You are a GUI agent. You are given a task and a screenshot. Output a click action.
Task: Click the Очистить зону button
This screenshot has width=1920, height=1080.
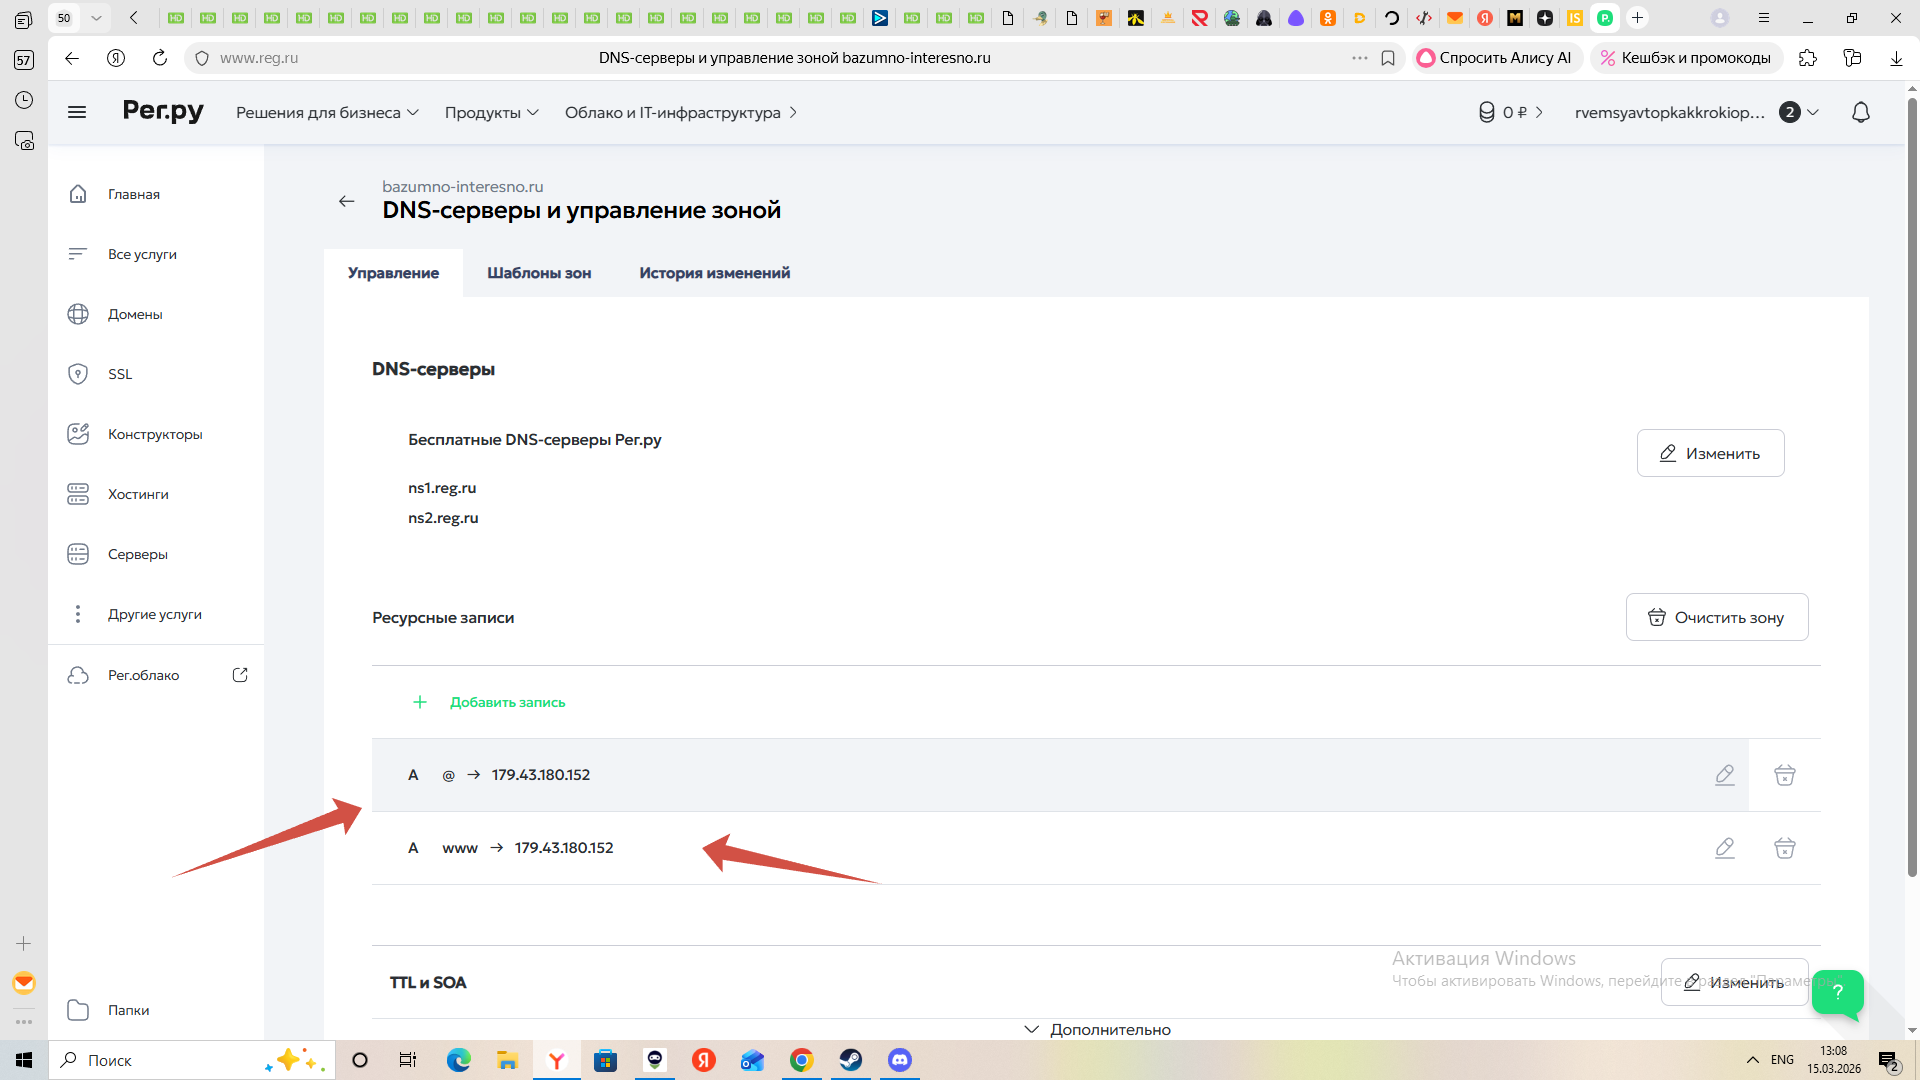tap(1716, 617)
